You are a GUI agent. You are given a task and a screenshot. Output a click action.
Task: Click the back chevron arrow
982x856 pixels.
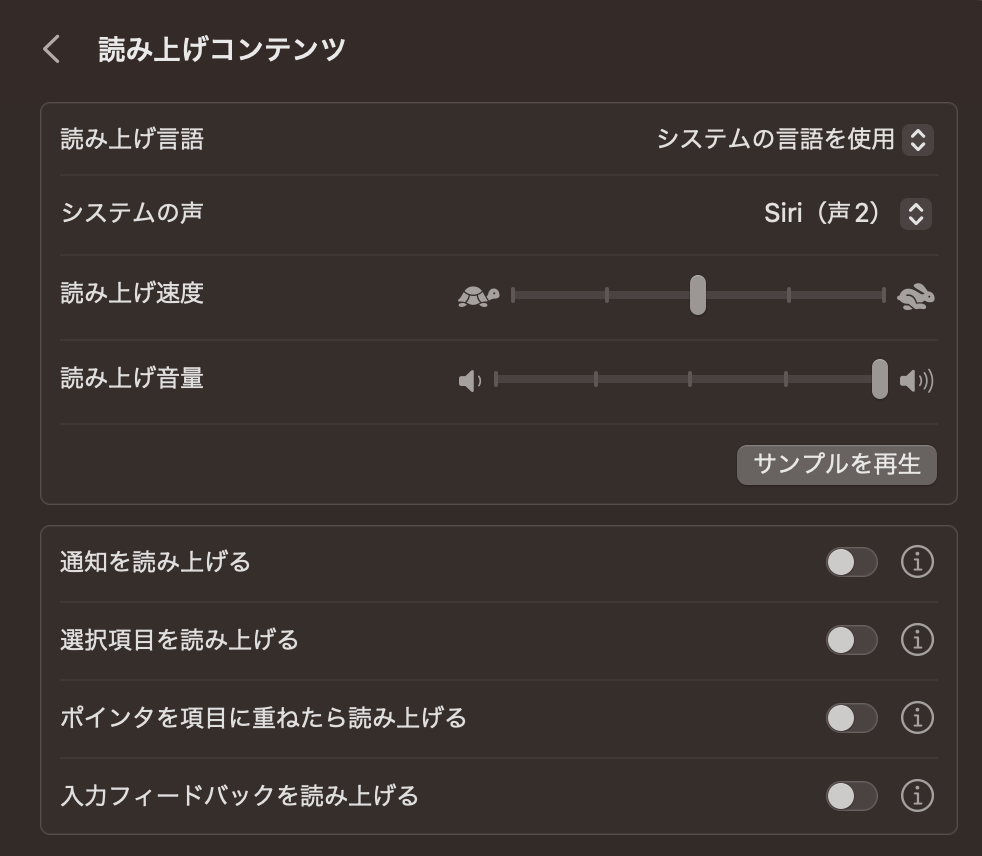point(52,49)
